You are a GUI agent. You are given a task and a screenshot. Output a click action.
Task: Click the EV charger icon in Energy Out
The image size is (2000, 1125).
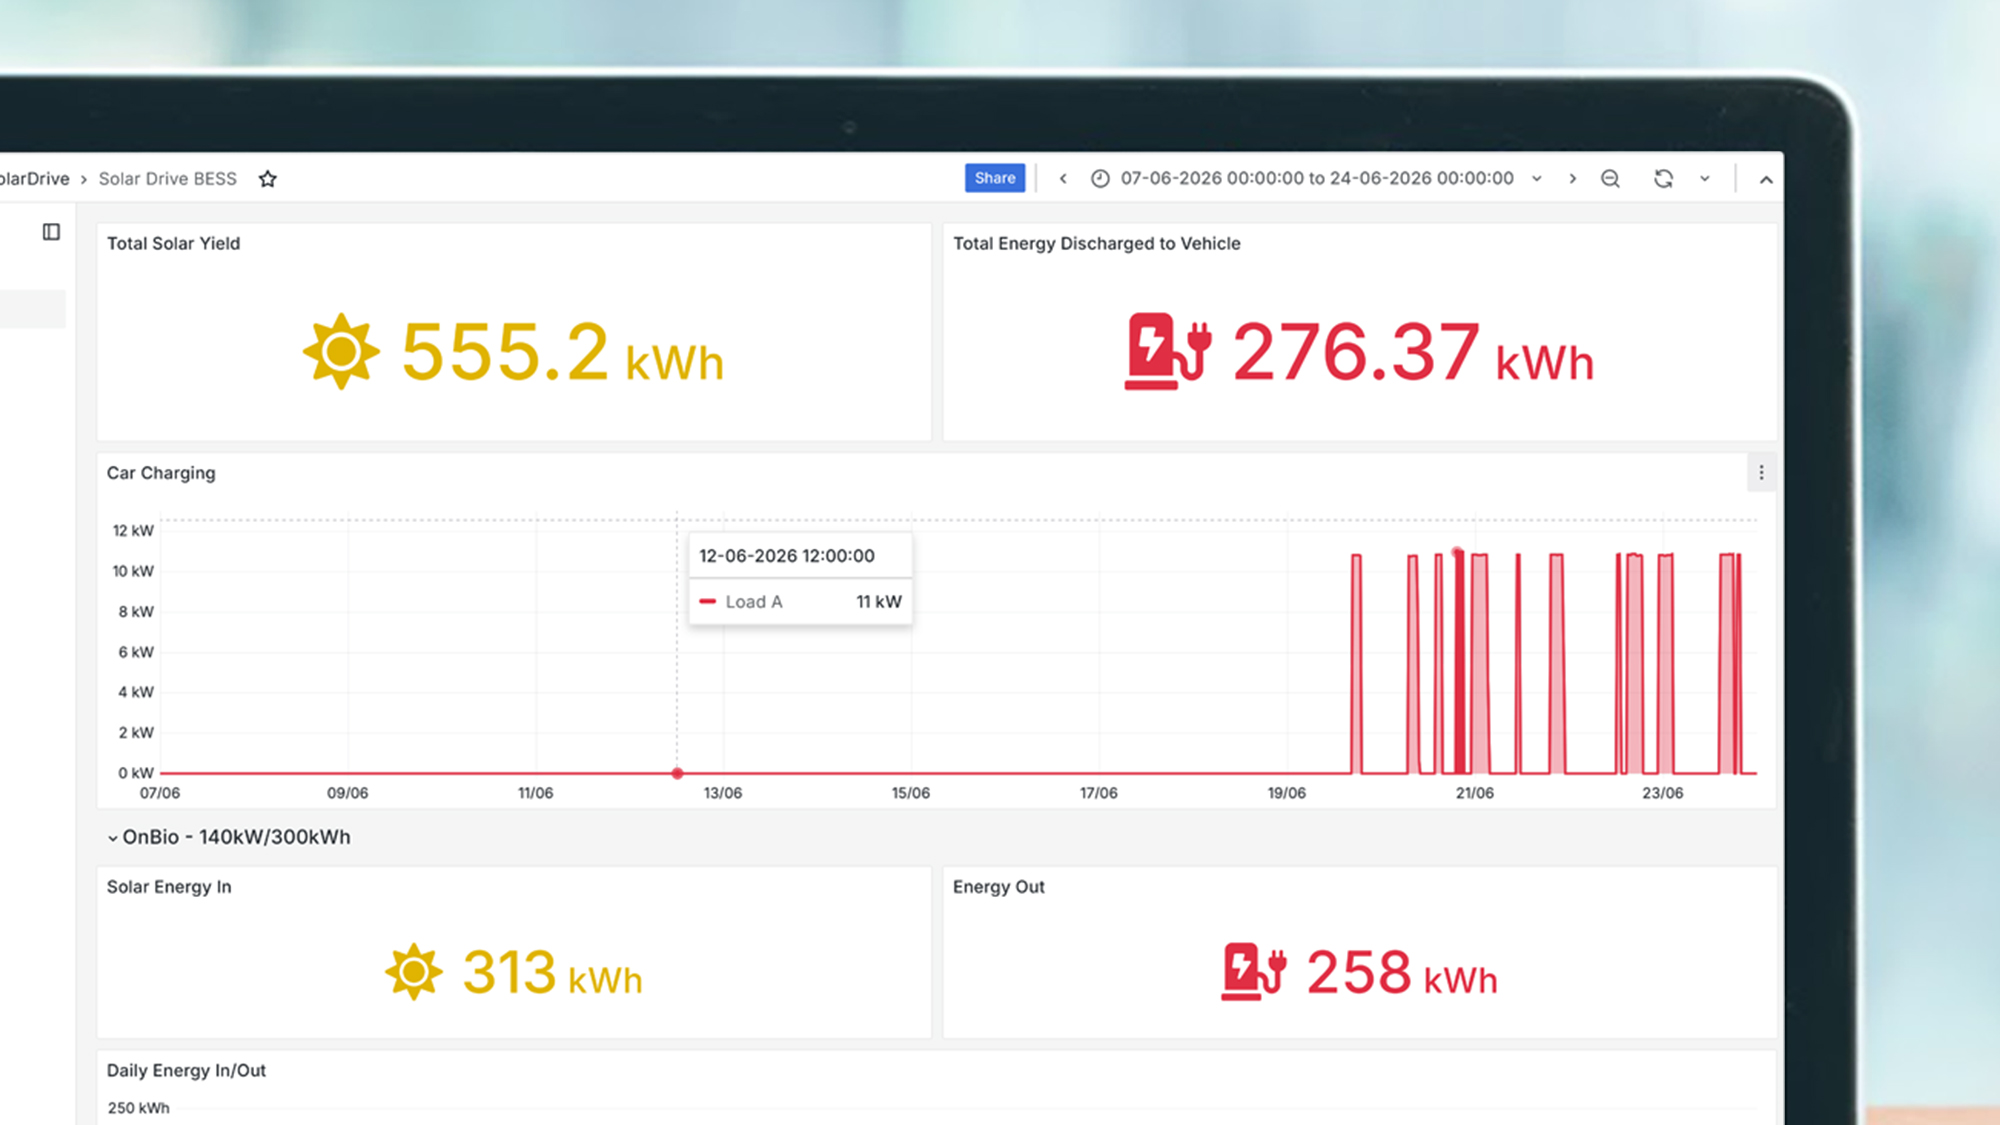coord(1253,972)
